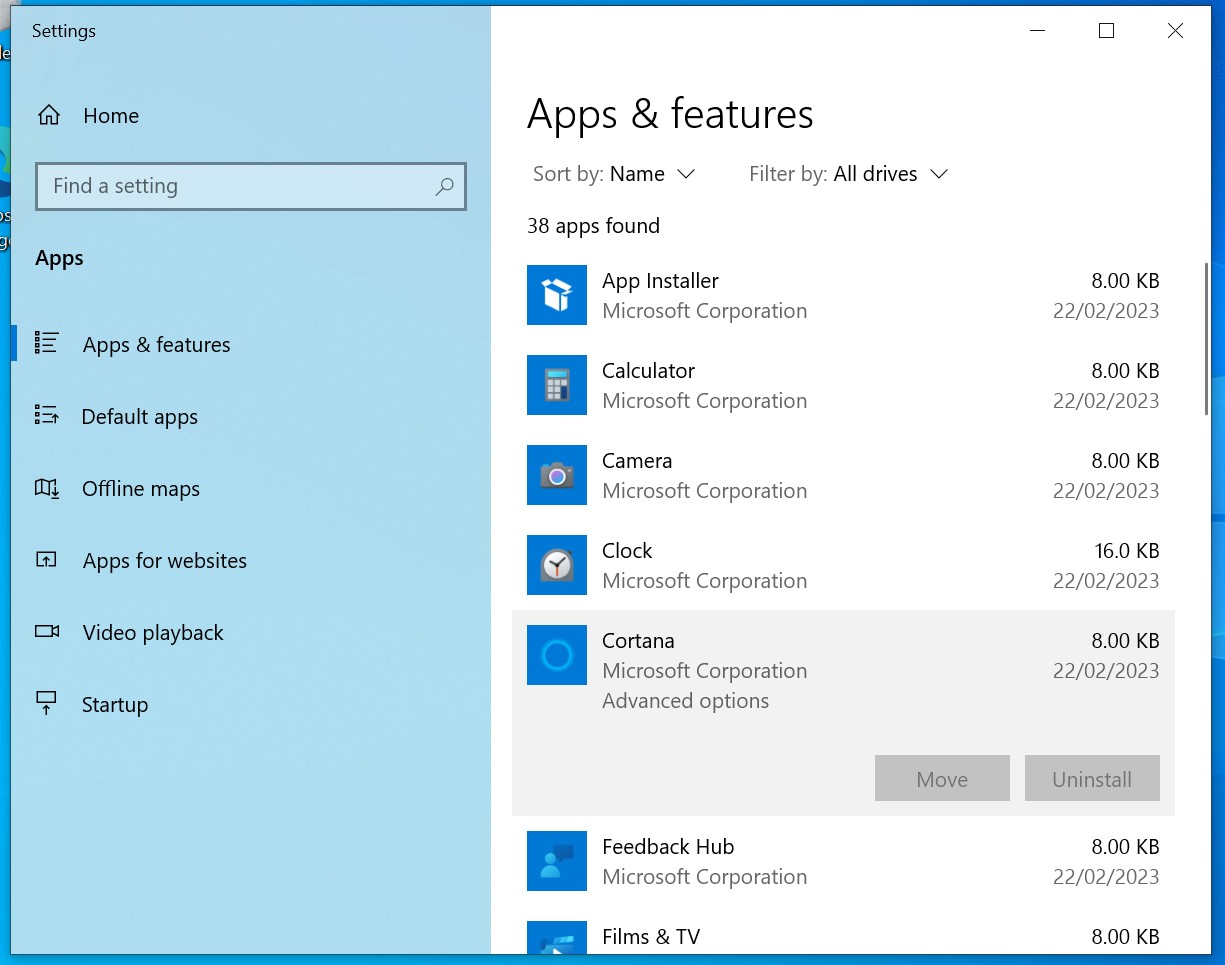The height and width of the screenshot is (965, 1225).
Task: Click the Camera app icon
Action: (x=557, y=475)
